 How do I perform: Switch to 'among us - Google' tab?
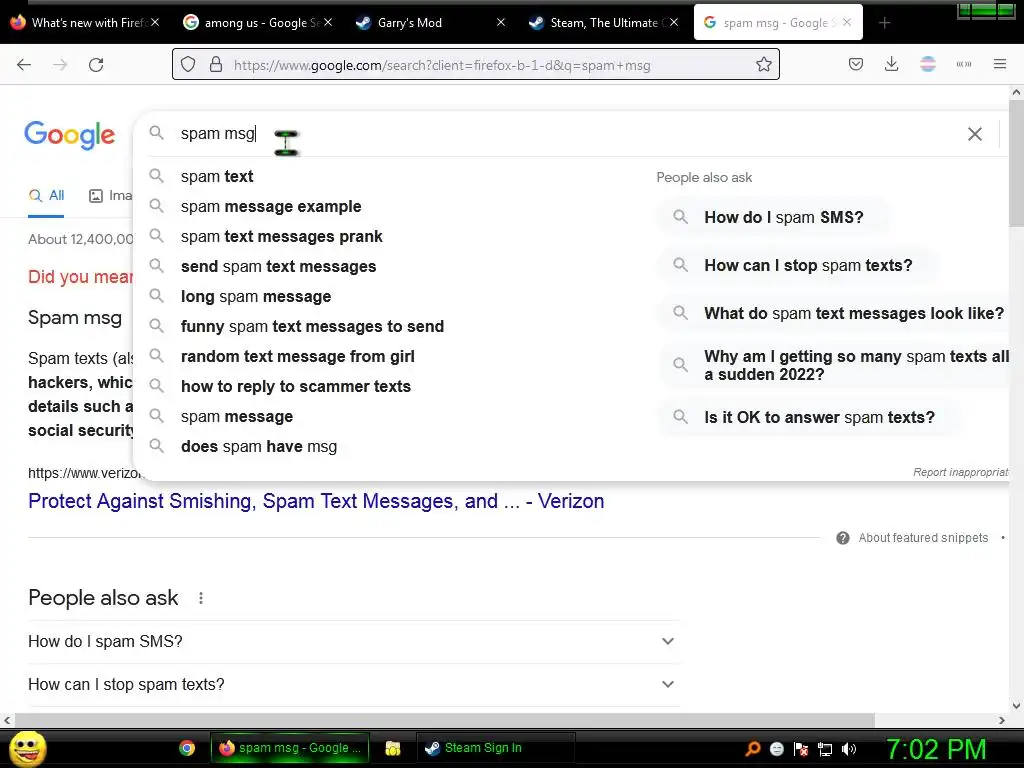(259, 23)
